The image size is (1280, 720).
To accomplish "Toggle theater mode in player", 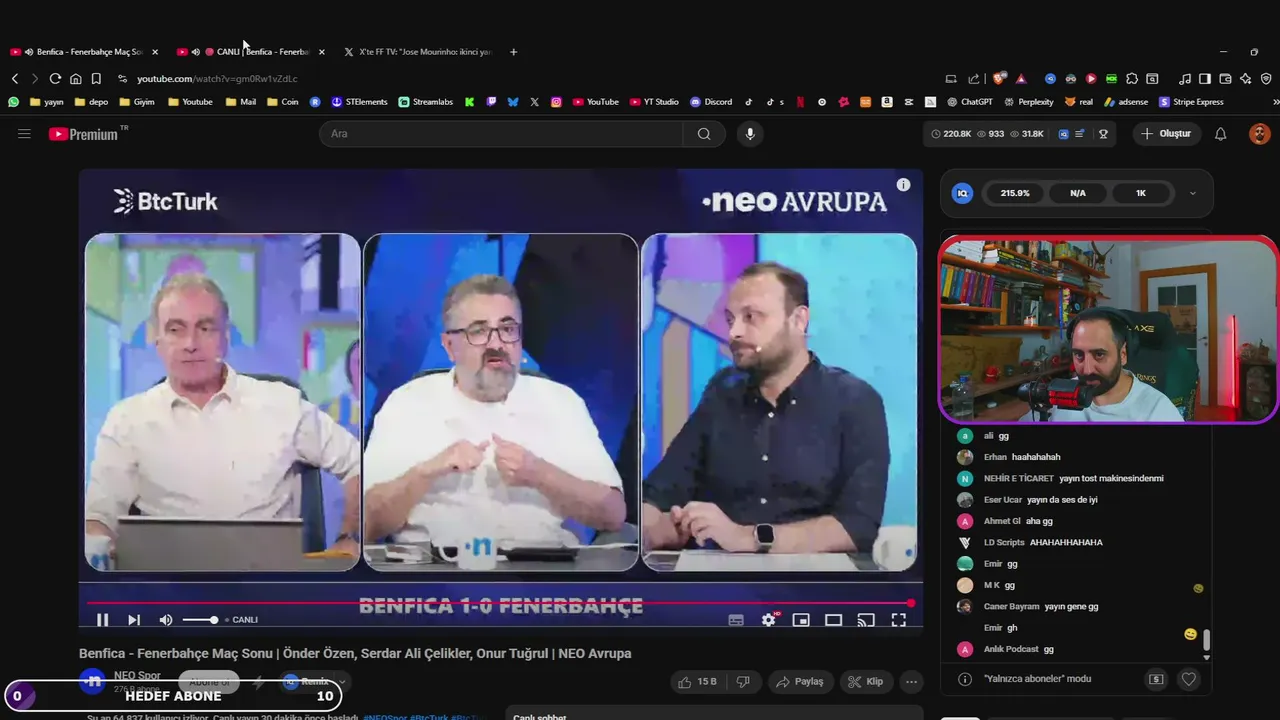I will [x=833, y=620].
